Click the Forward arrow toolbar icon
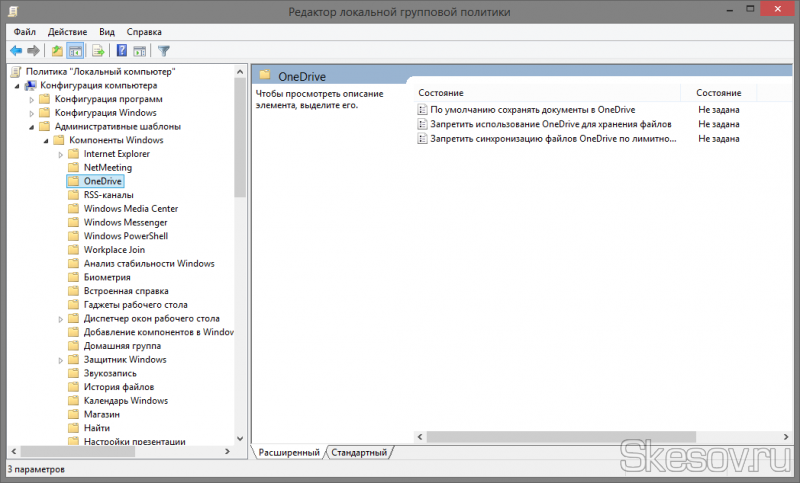Image resolution: width=800 pixels, height=483 pixels. [x=34, y=50]
